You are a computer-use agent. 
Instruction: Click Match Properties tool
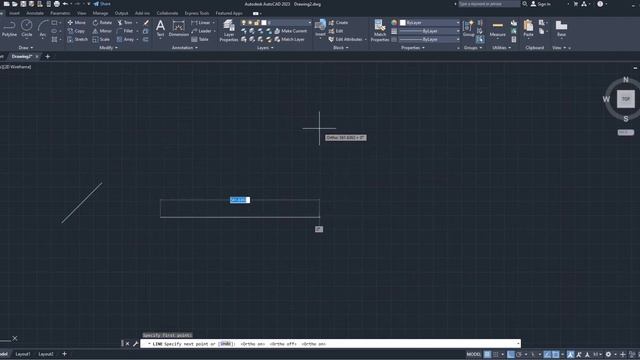[x=380, y=31]
